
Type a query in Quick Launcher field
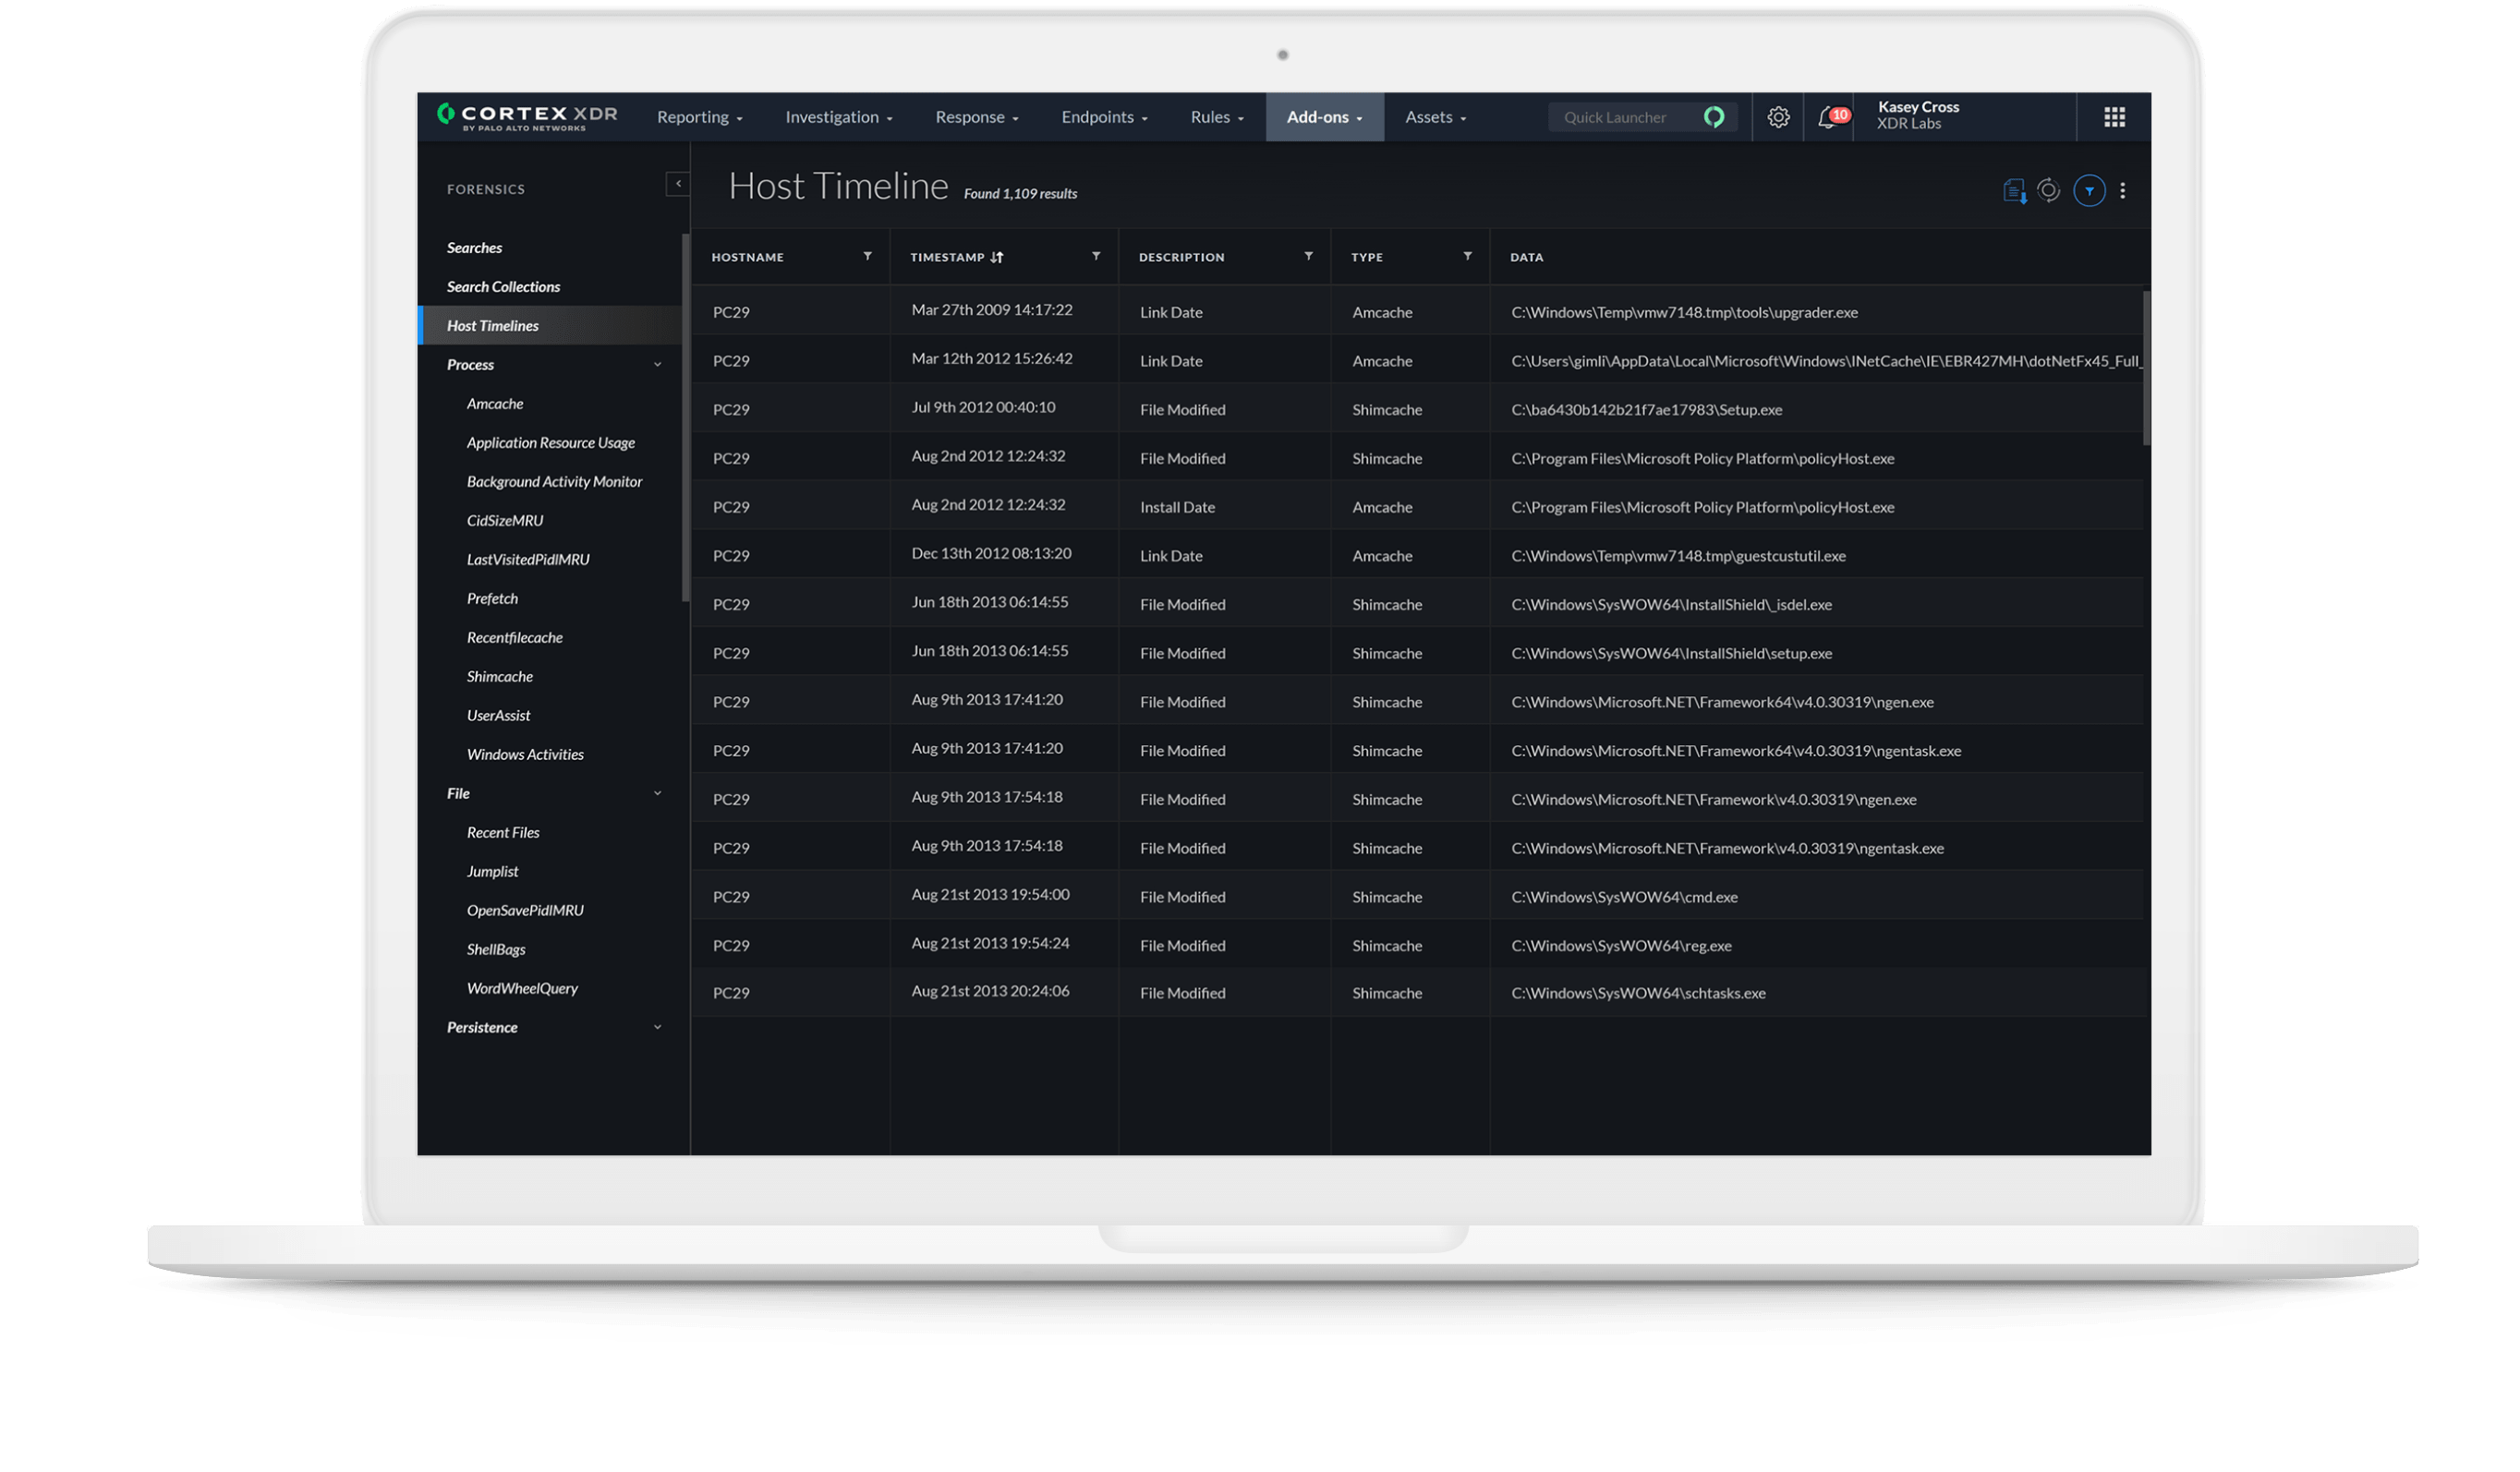(1620, 117)
